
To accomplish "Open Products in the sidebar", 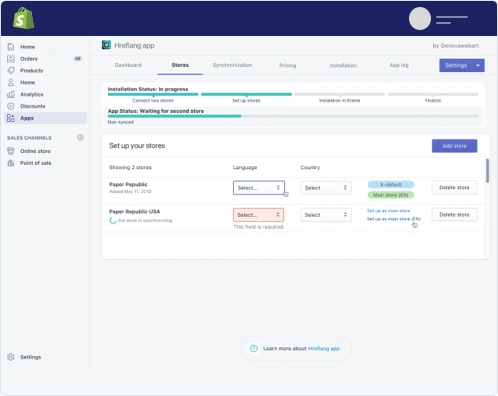I will pyautogui.click(x=31, y=70).
